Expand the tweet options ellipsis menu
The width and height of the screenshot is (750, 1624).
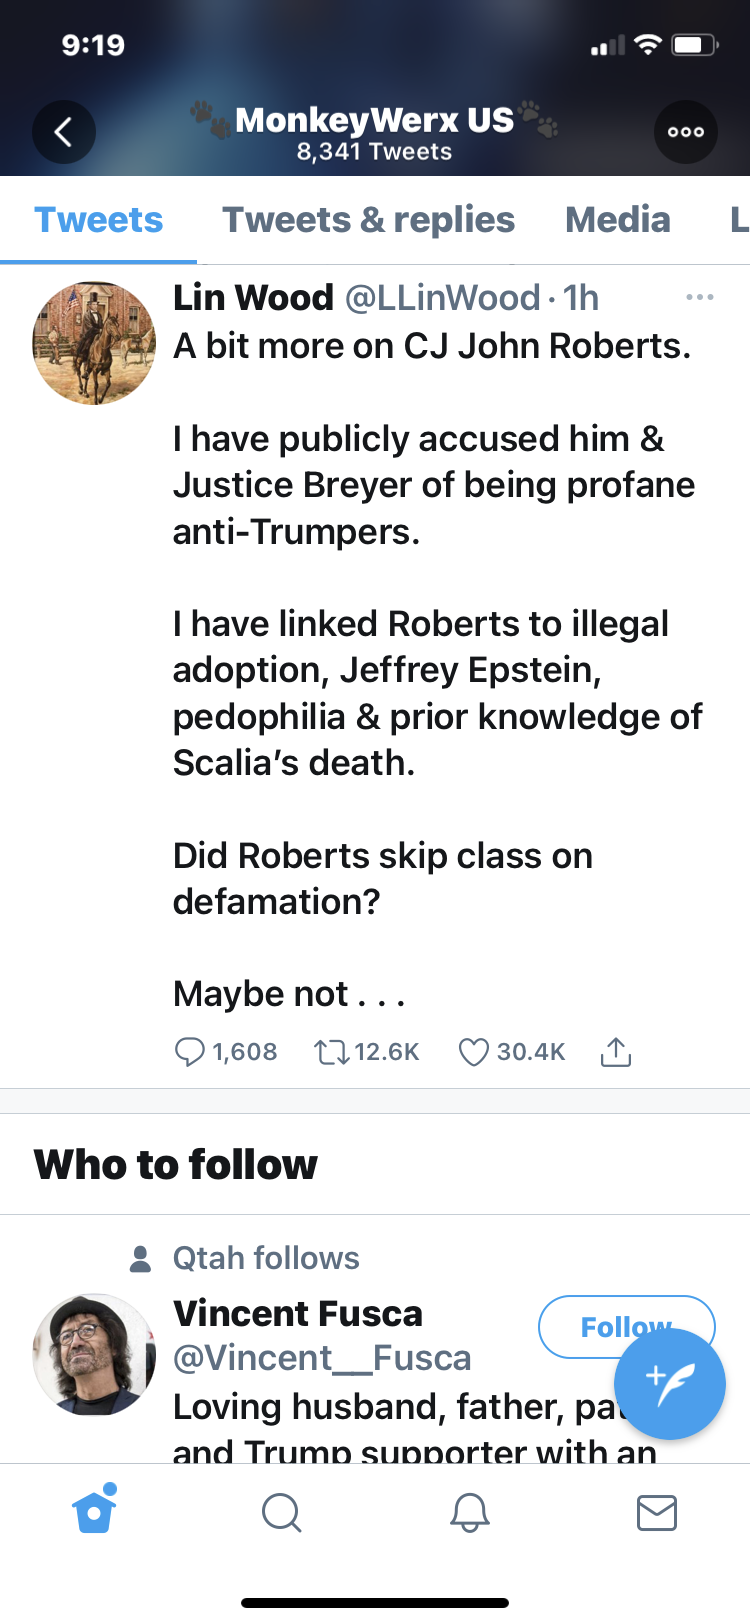700,297
